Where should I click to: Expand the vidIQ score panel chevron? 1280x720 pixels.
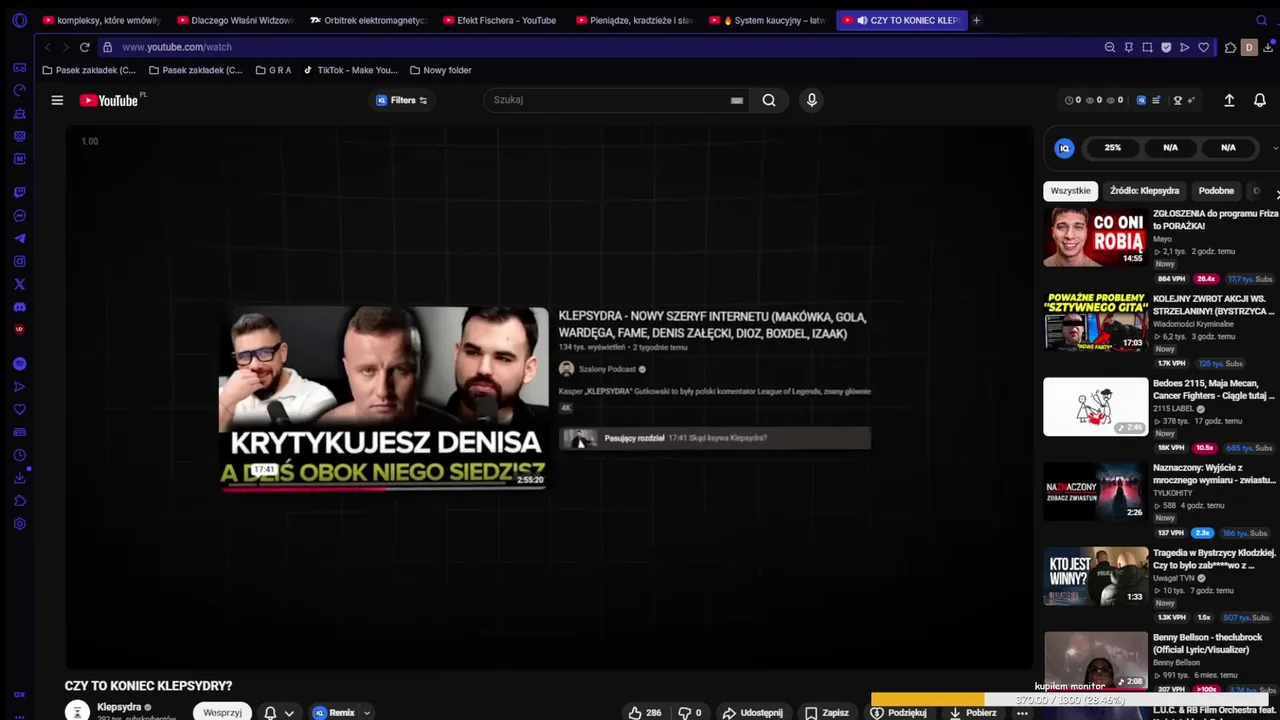[1275, 148]
